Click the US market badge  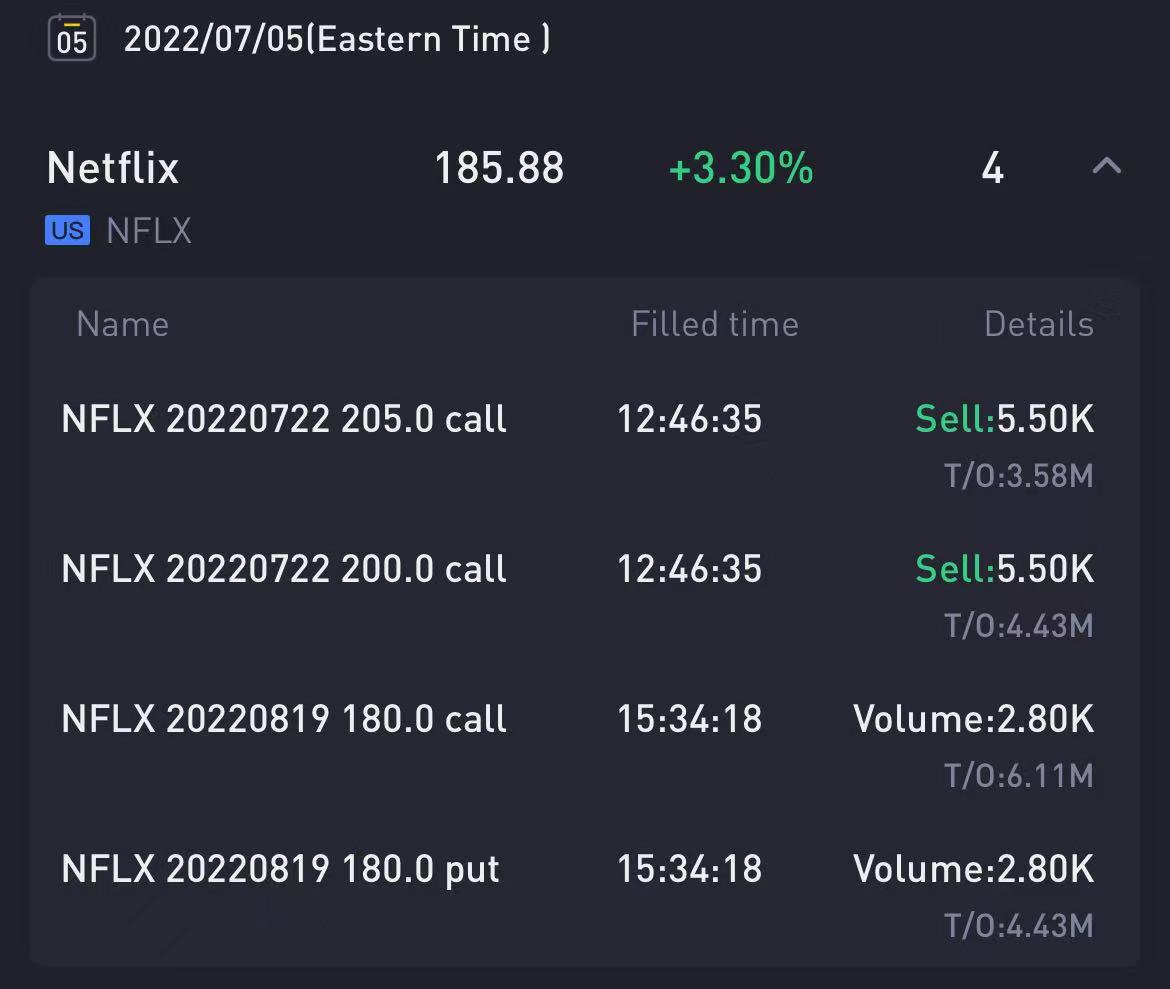[67, 231]
